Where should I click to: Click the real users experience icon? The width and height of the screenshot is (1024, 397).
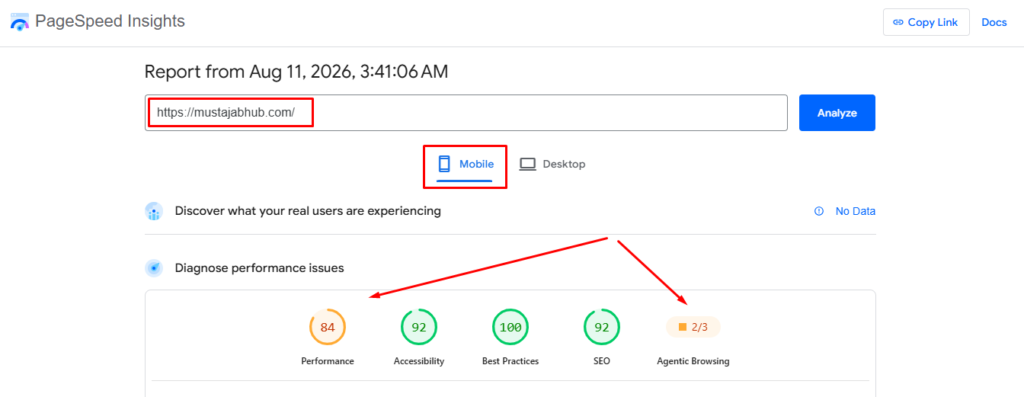click(x=154, y=212)
